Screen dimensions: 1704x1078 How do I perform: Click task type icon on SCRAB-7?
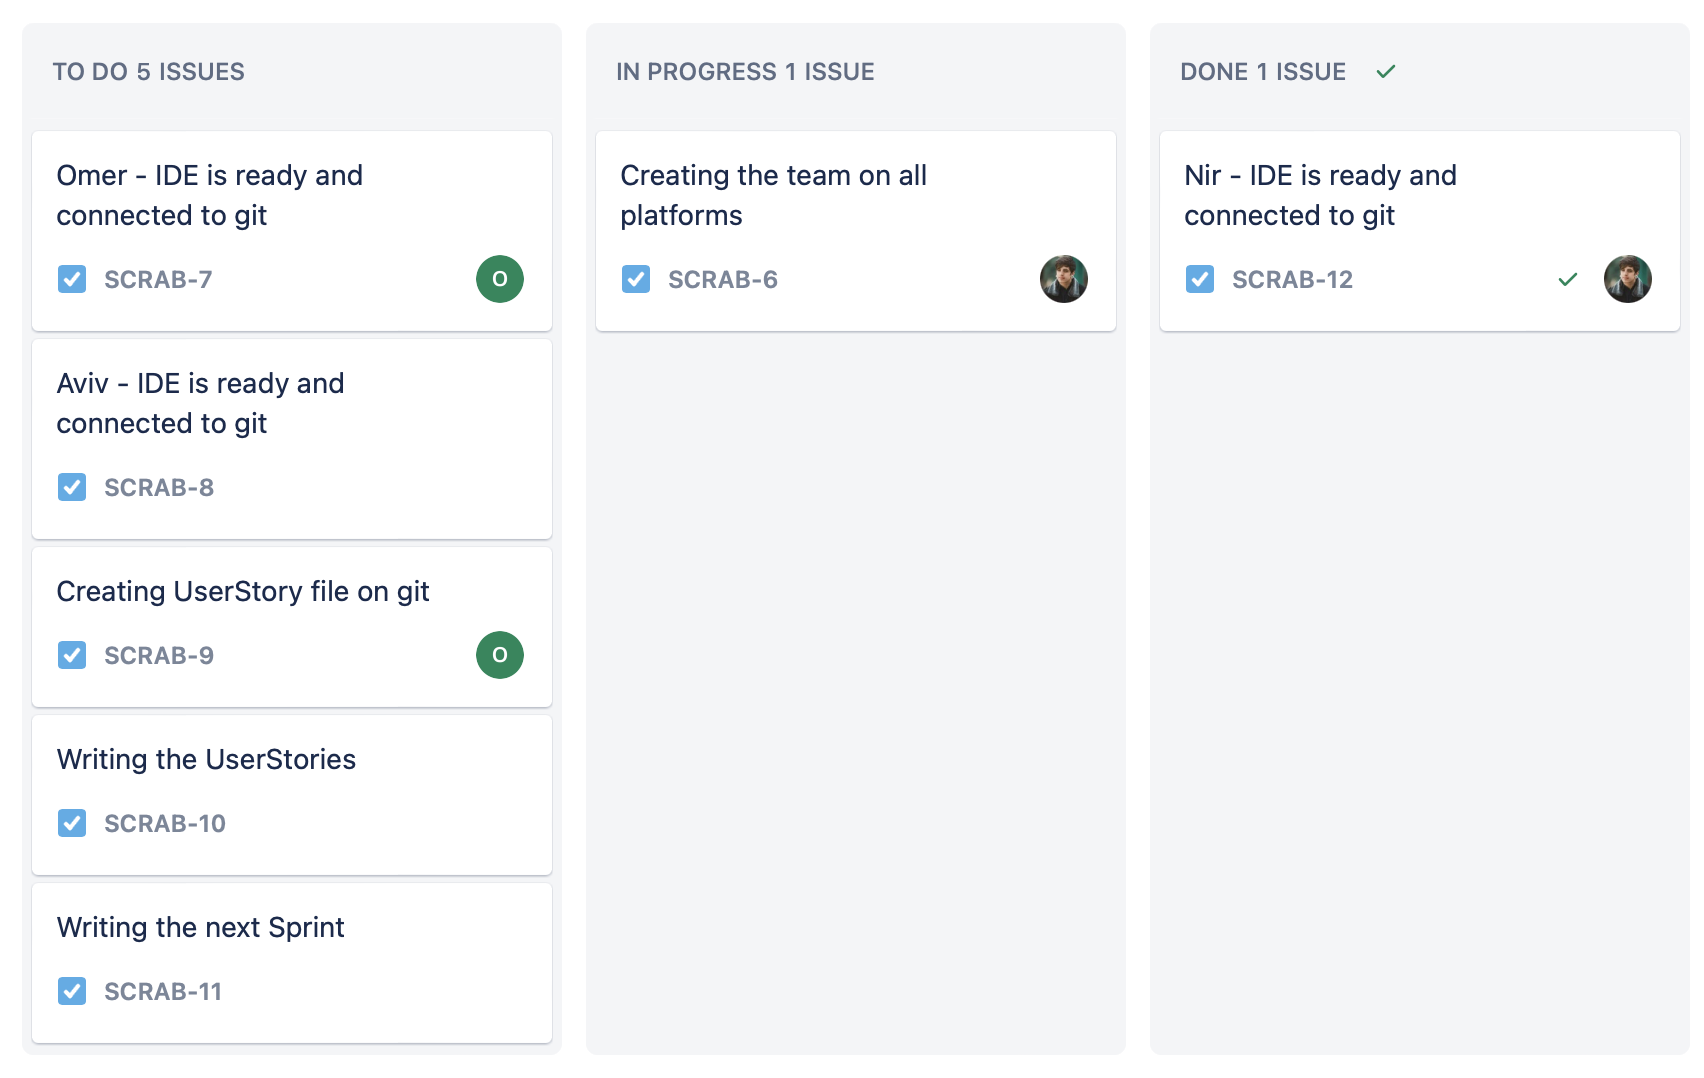tap(72, 279)
